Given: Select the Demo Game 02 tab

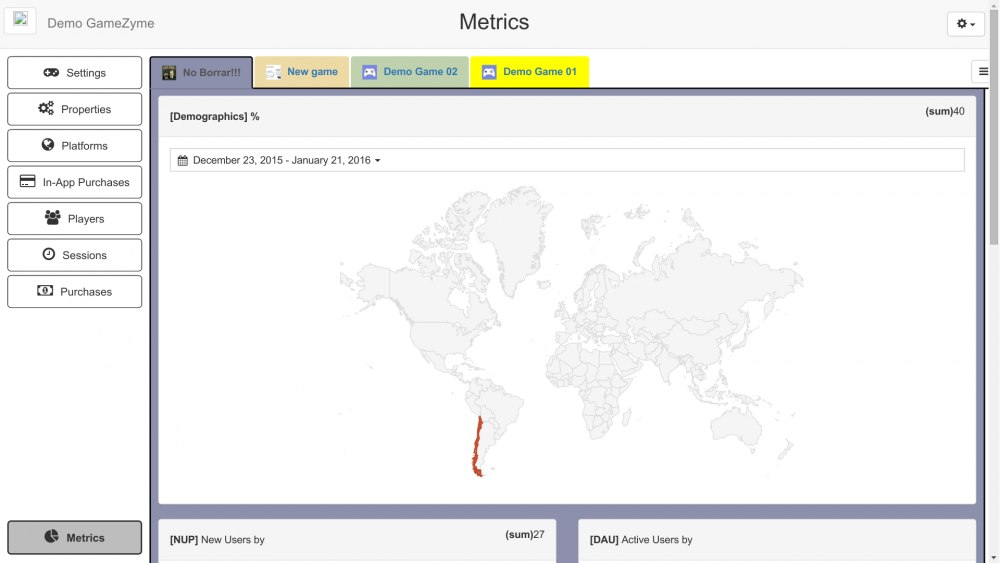Looking at the screenshot, I should 410,72.
